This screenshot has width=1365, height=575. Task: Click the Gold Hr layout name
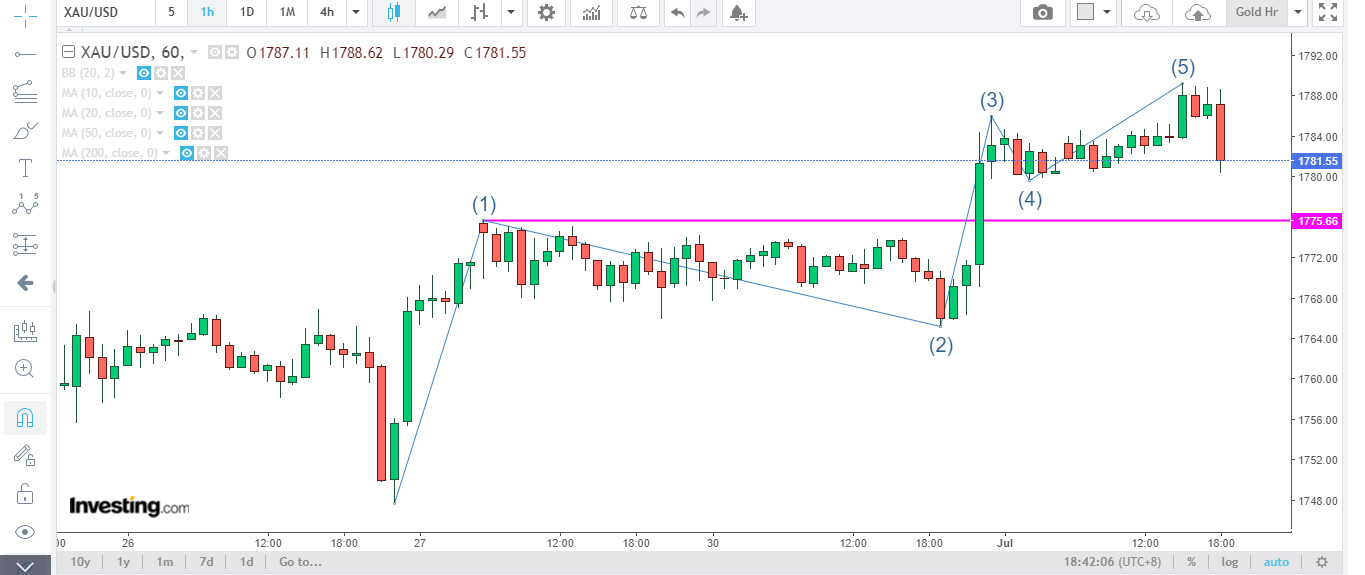1257,12
